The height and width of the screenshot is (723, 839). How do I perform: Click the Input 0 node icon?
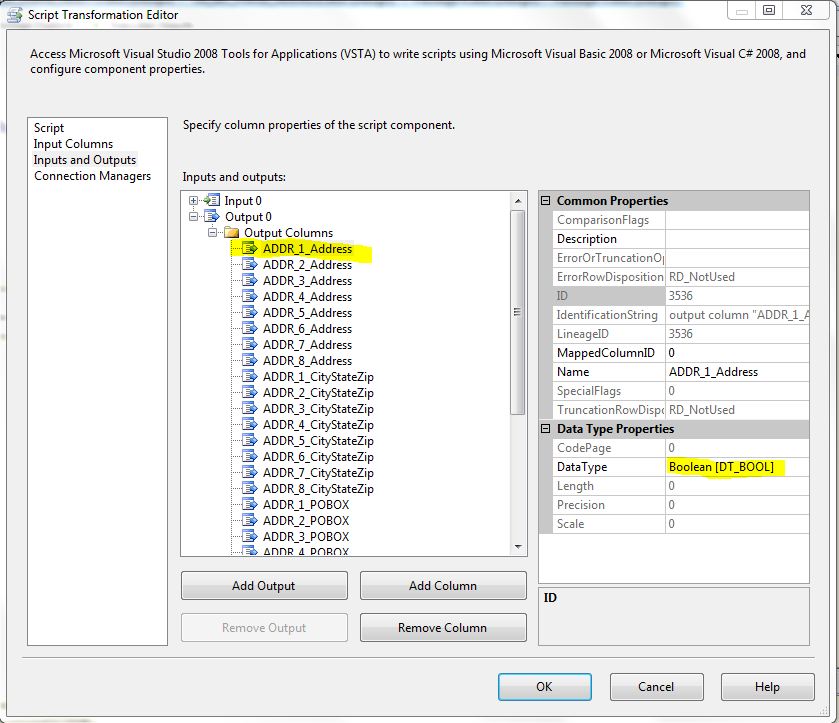click(x=212, y=201)
